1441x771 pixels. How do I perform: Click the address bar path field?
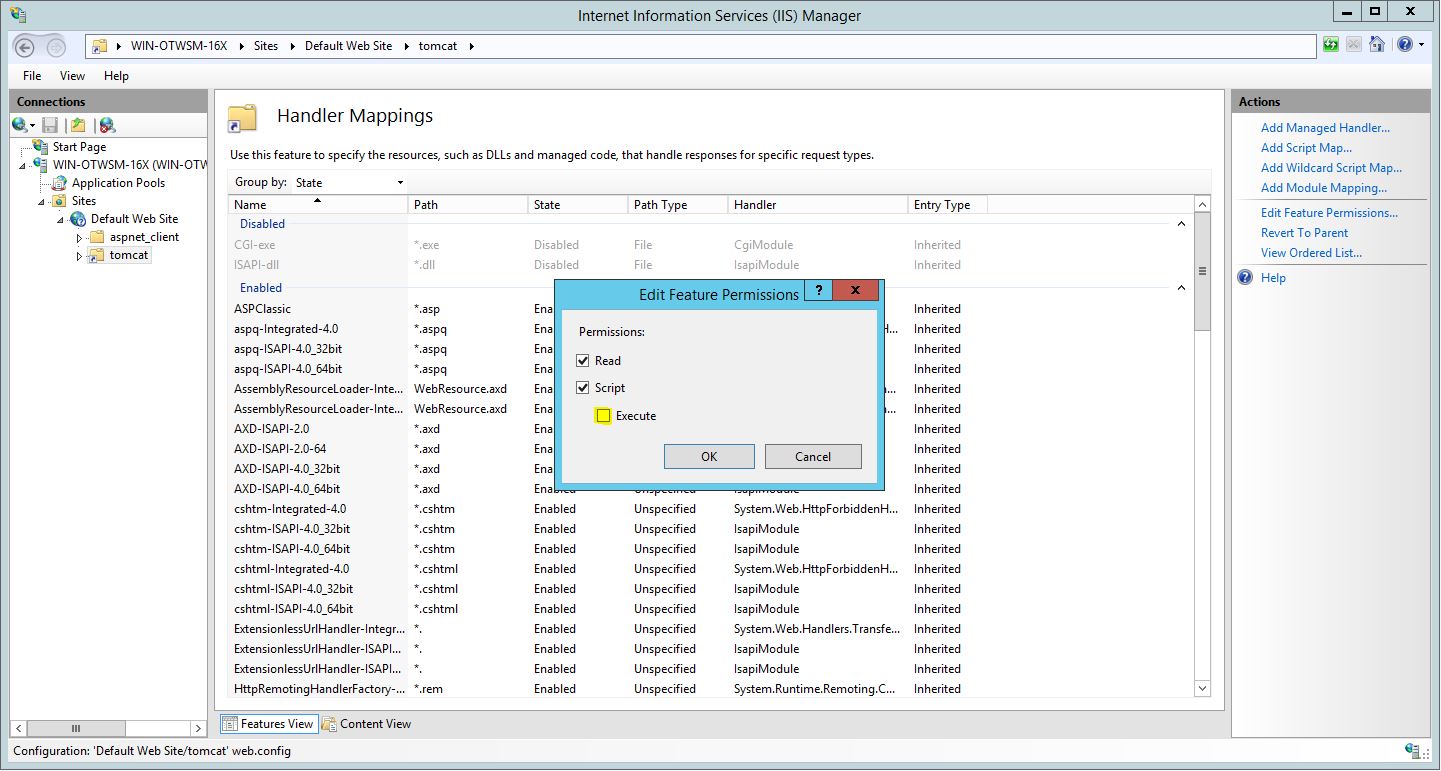click(x=701, y=46)
